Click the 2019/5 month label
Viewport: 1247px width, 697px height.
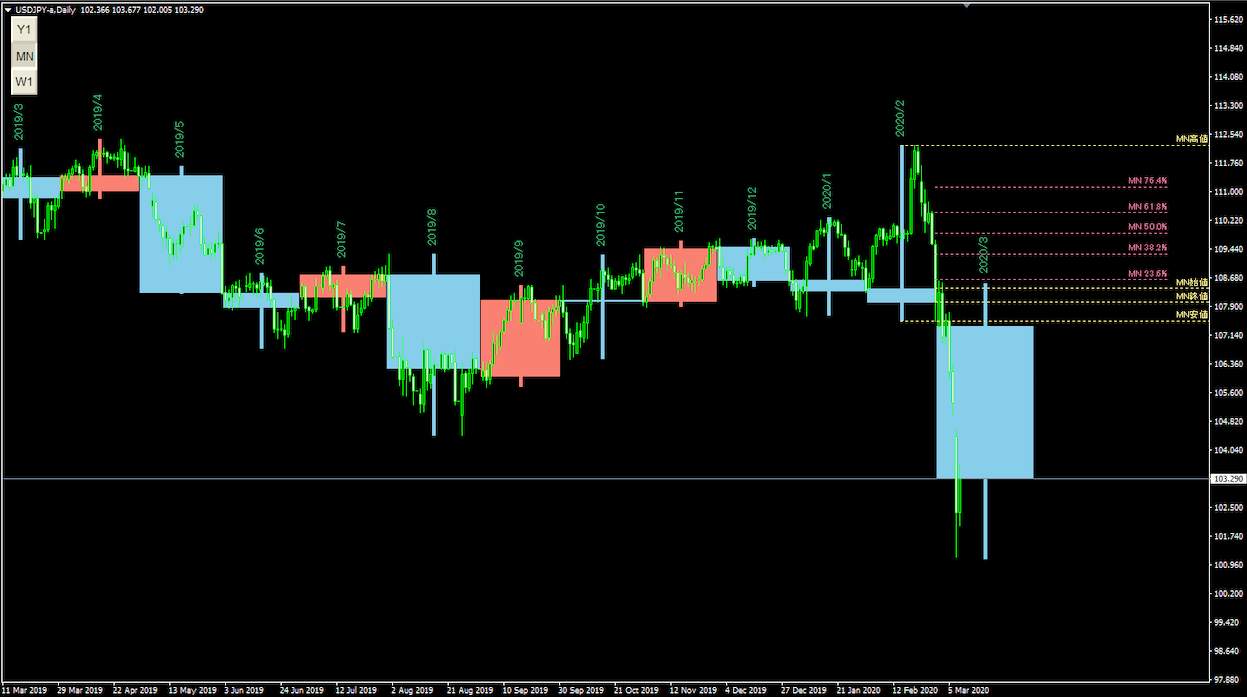pyautogui.click(x=180, y=139)
